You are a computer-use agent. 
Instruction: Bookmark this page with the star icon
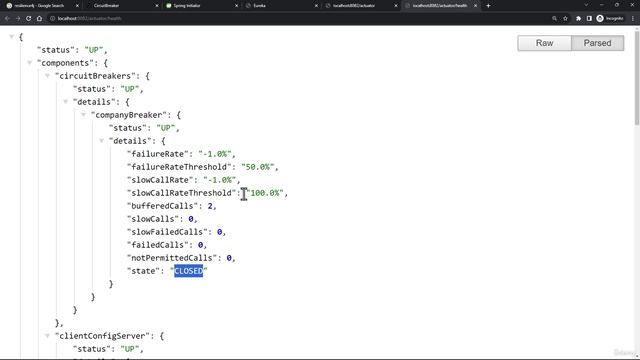[565, 18]
